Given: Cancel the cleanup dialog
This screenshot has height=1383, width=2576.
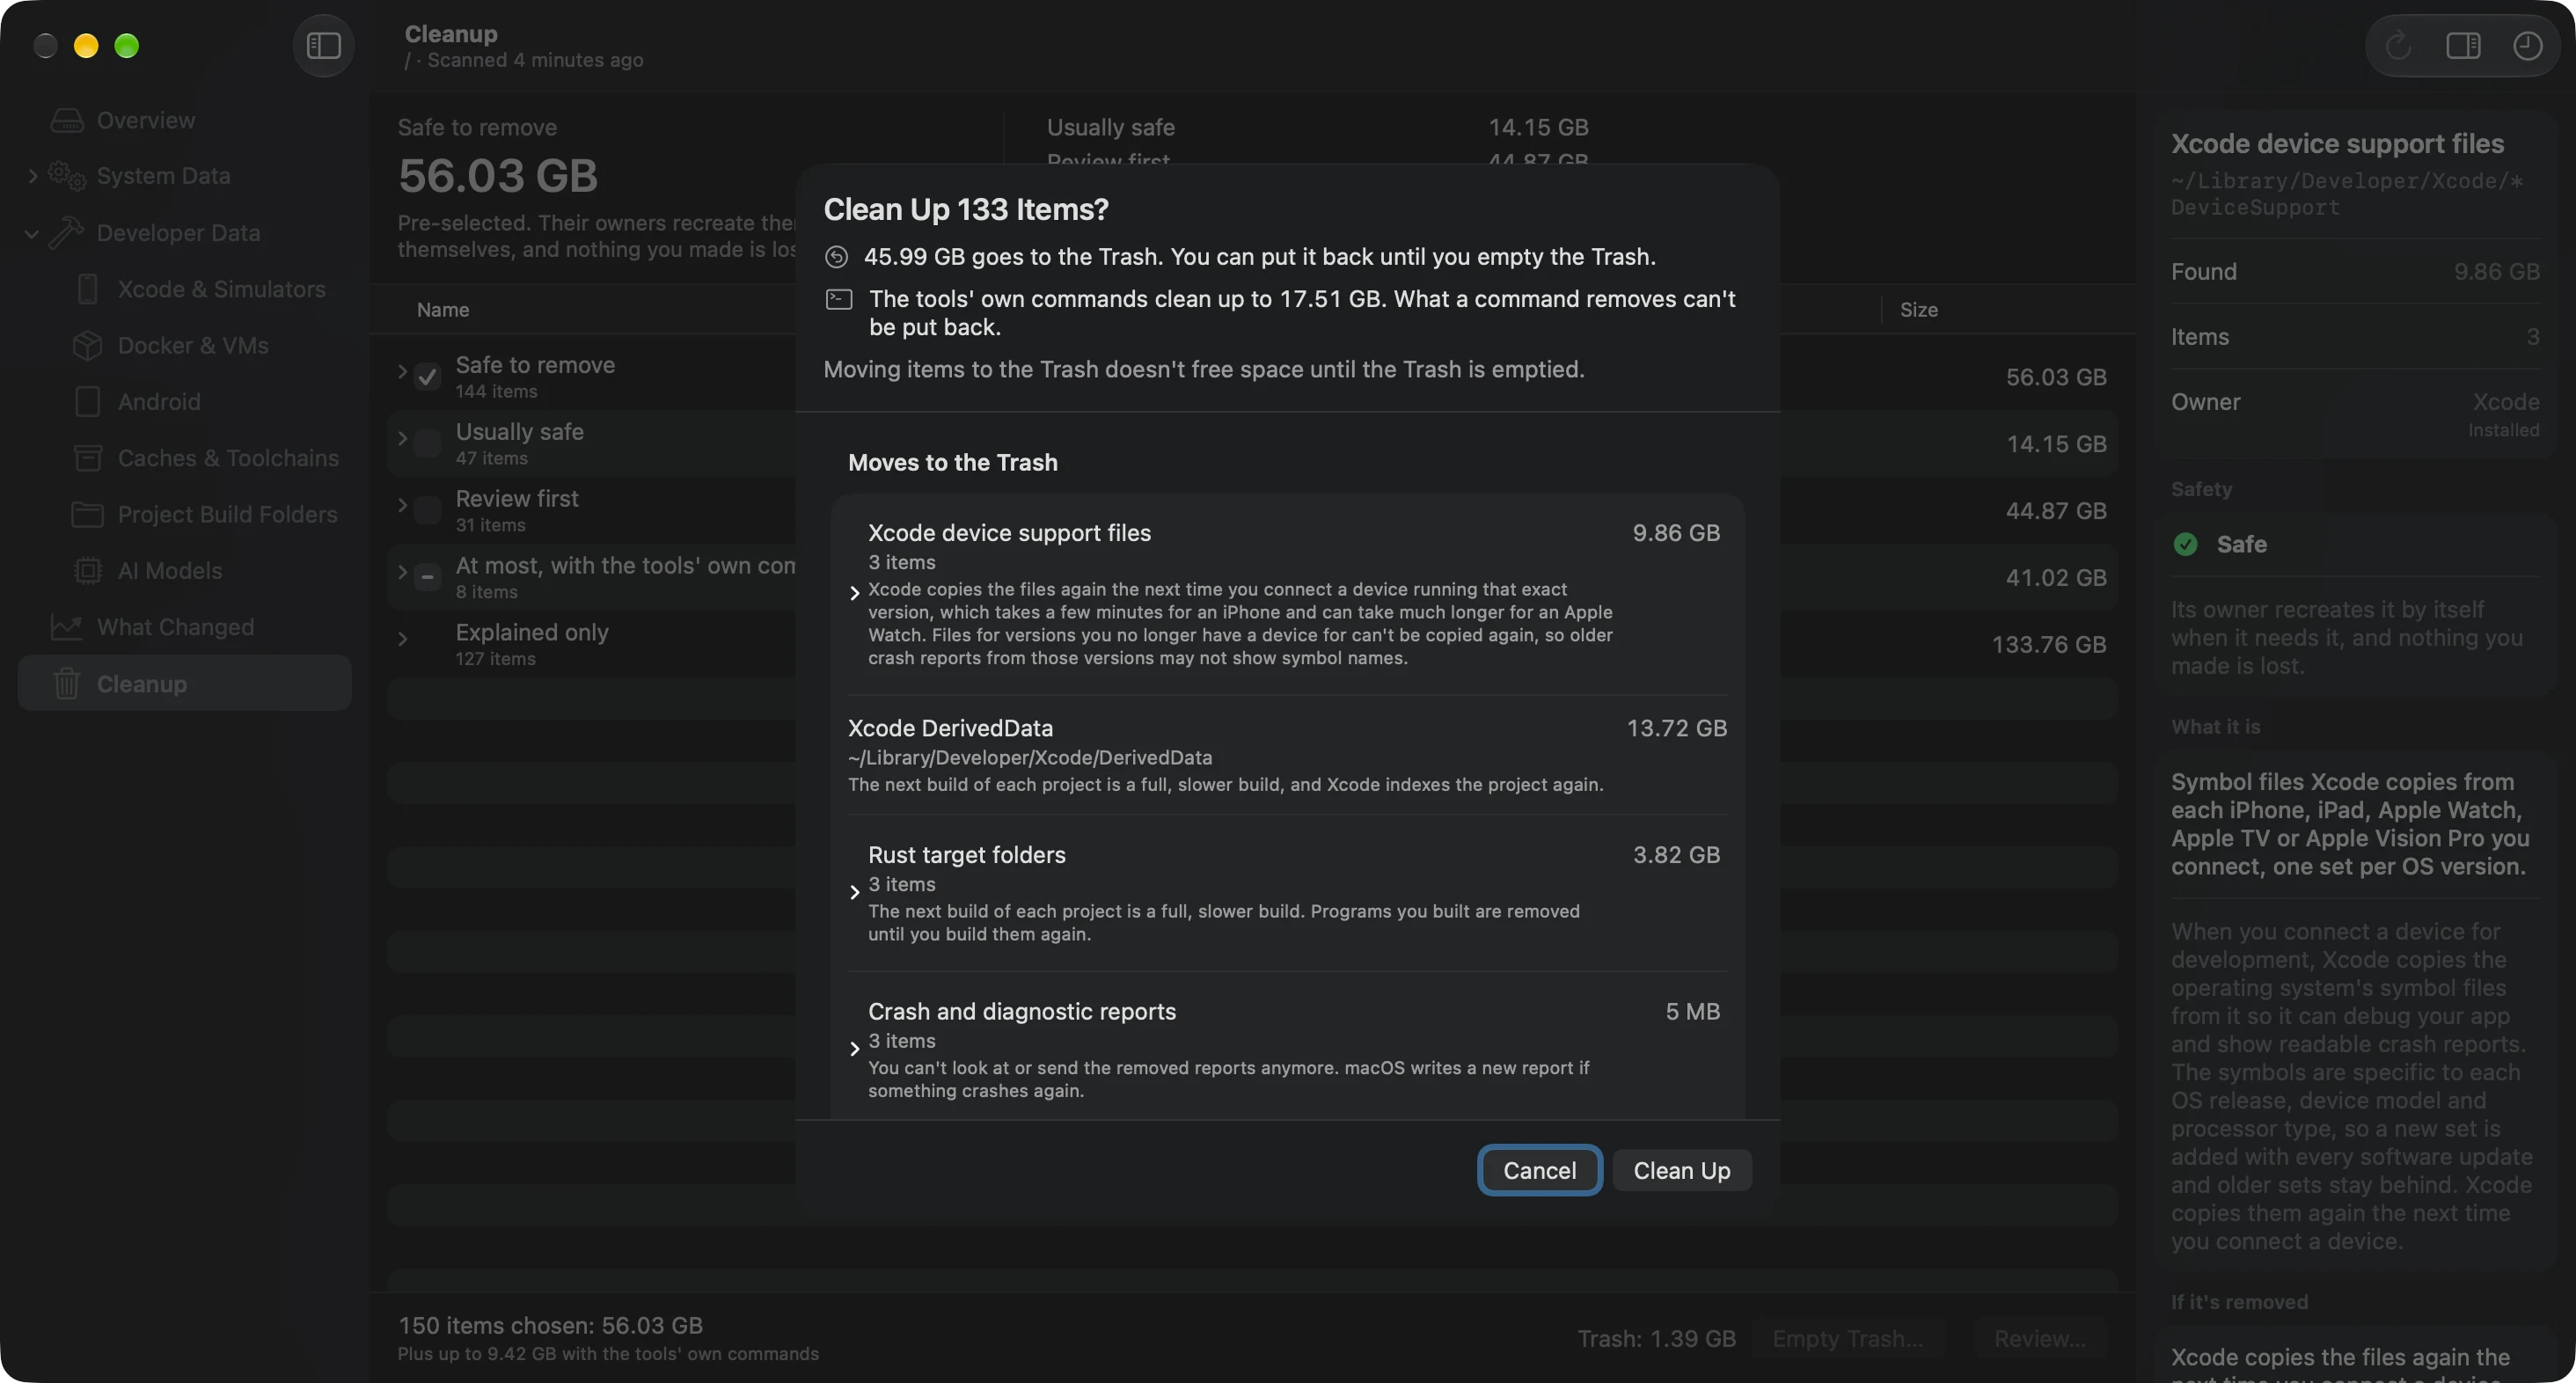Looking at the screenshot, I should pyautogui.click(x=1539, y=1171).
